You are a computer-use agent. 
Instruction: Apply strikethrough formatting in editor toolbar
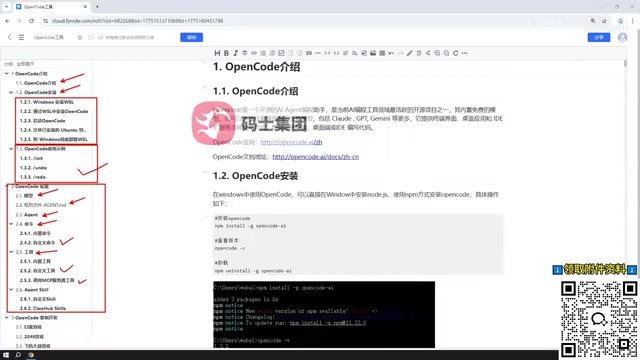(244, 53)
